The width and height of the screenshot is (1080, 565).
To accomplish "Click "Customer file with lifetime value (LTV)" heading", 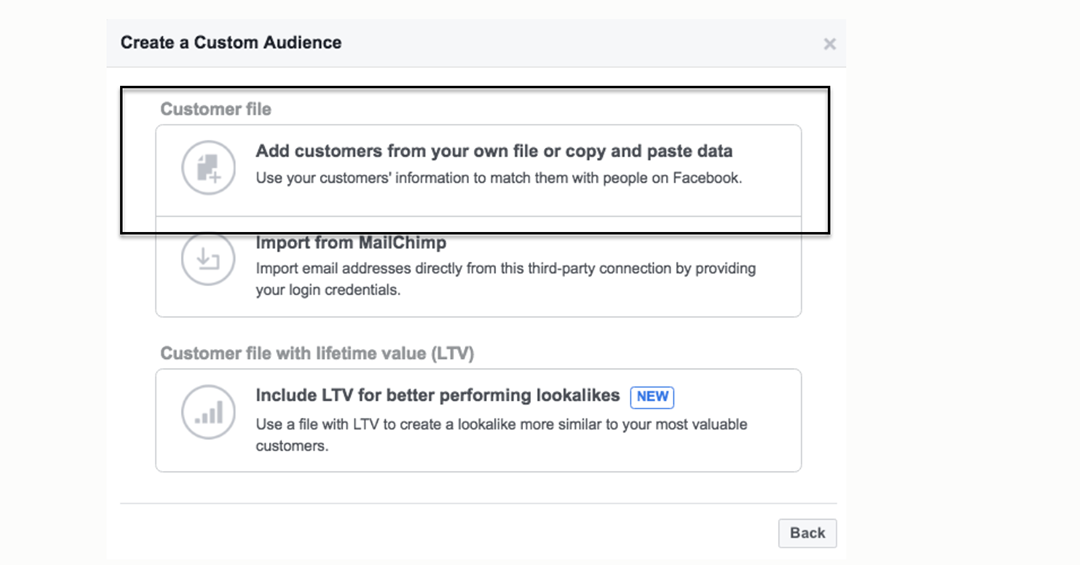I will tap(317, 353).
